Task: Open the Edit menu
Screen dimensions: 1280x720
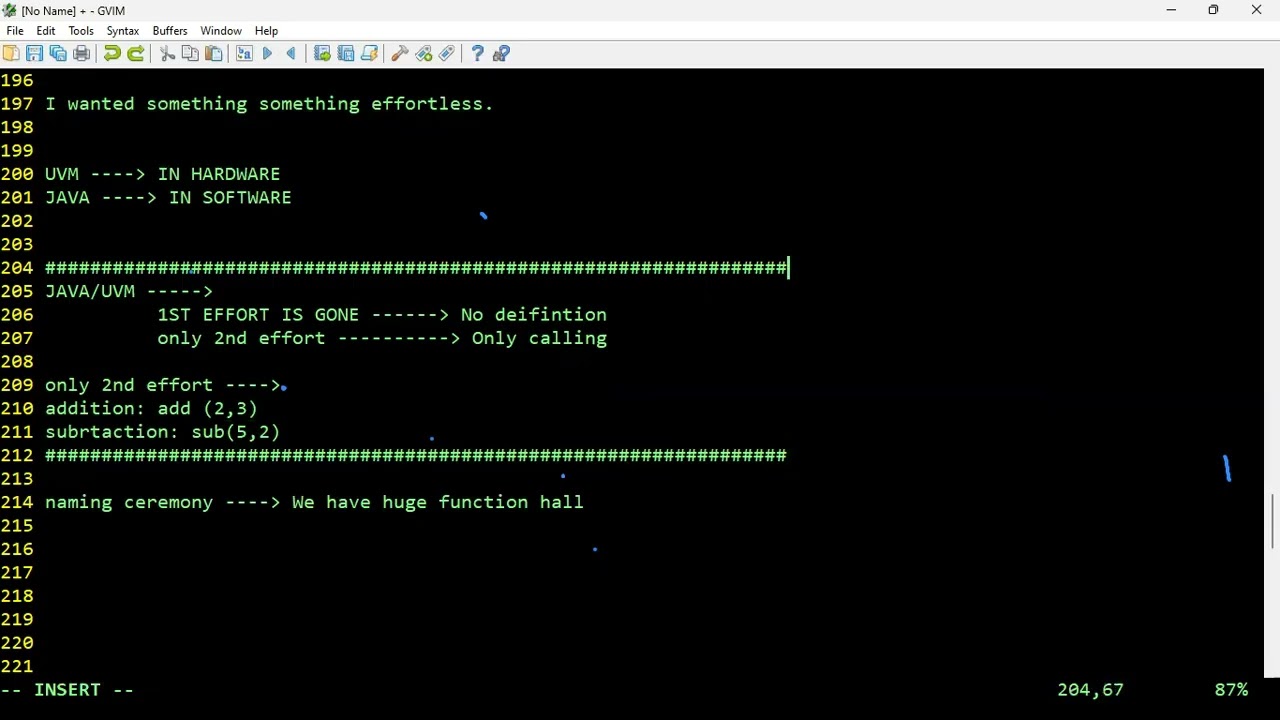Action: coord(46,31)
